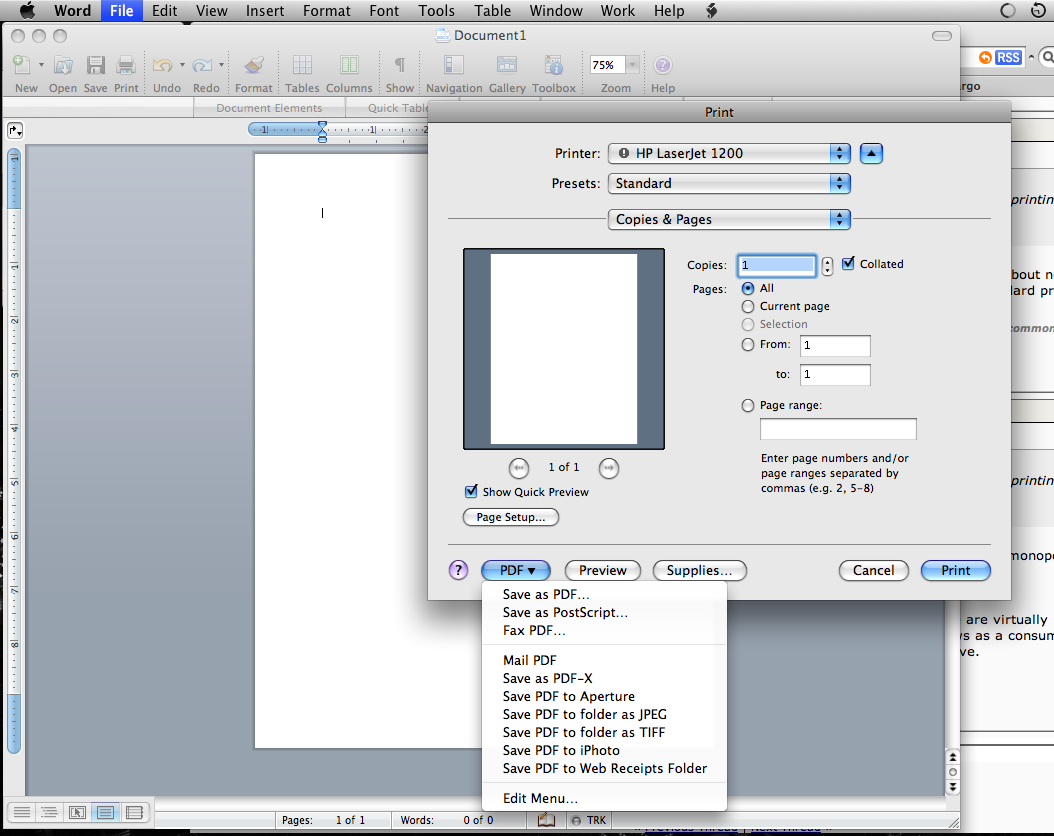This screenshot has height=836, width=1054.
Task: Open the Gallery toolbar icon
Action: pos(507,65)
